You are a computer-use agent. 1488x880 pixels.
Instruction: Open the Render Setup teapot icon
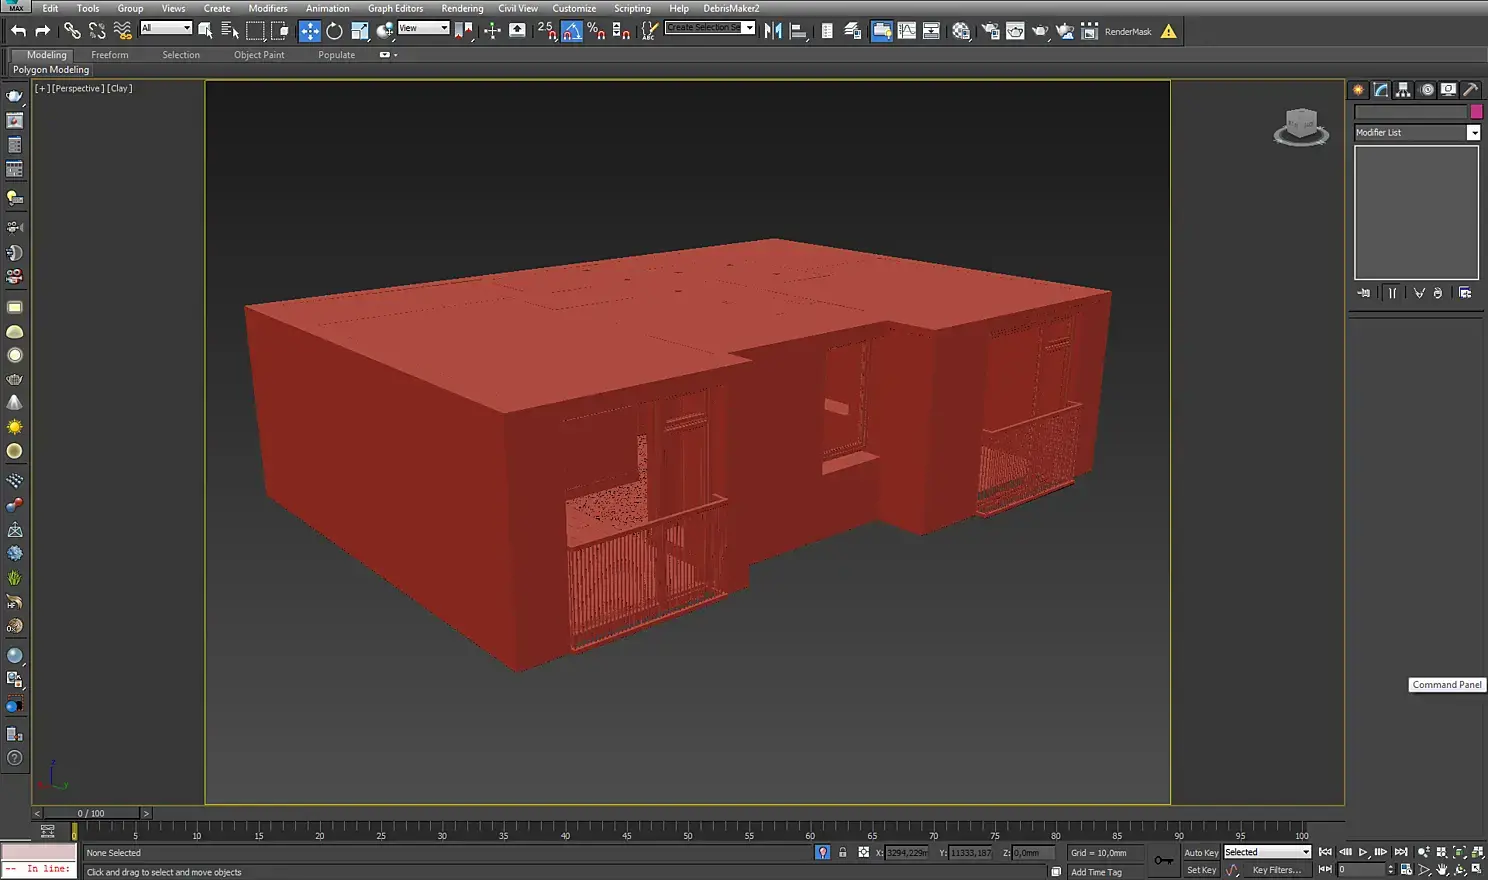[x=990, y=31]
